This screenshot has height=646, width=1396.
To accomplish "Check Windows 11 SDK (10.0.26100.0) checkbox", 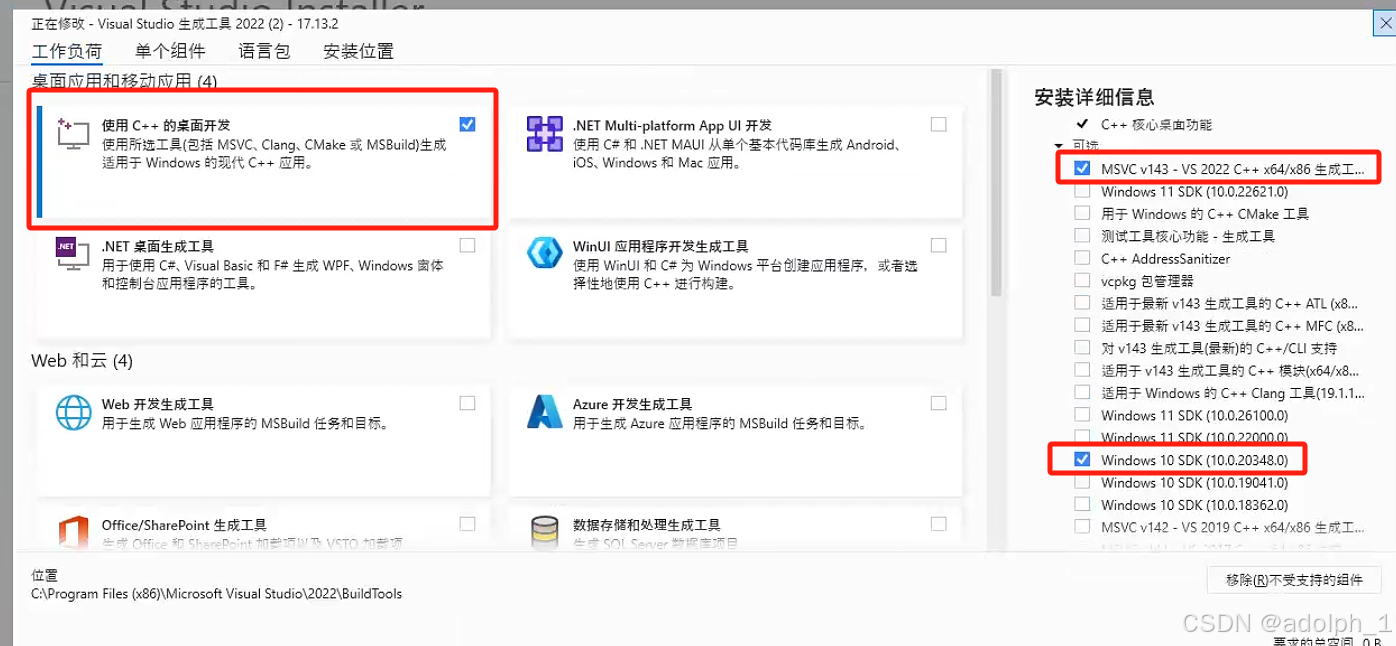I will (1082, 415).
